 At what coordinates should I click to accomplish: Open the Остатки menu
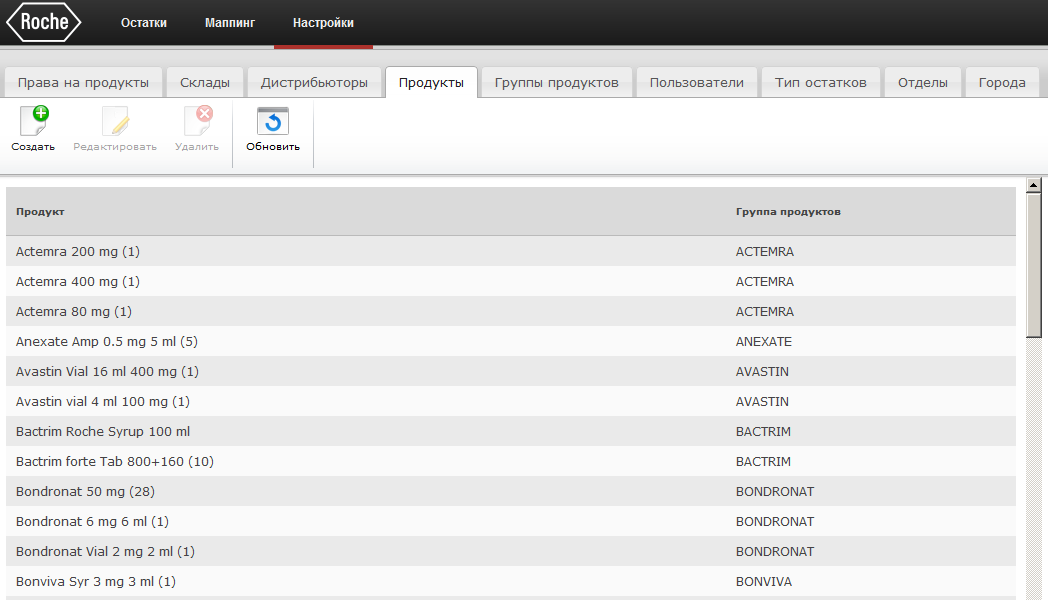[x=144, y=23]
